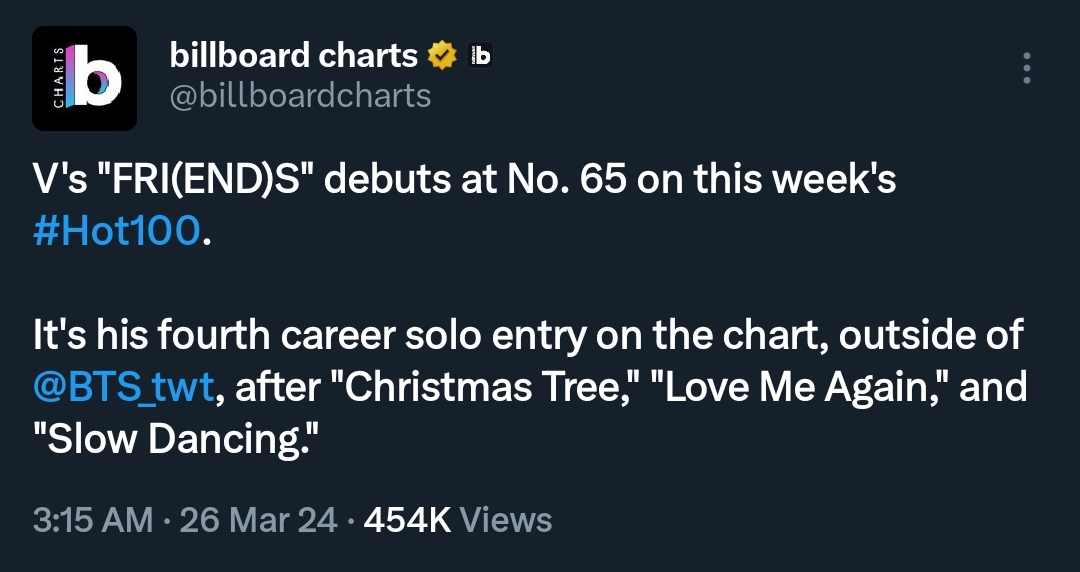This screenshot has width=1080, height=572.
Task: Click the 3:15 AM timestamp
Action: [x=93, y=520]
